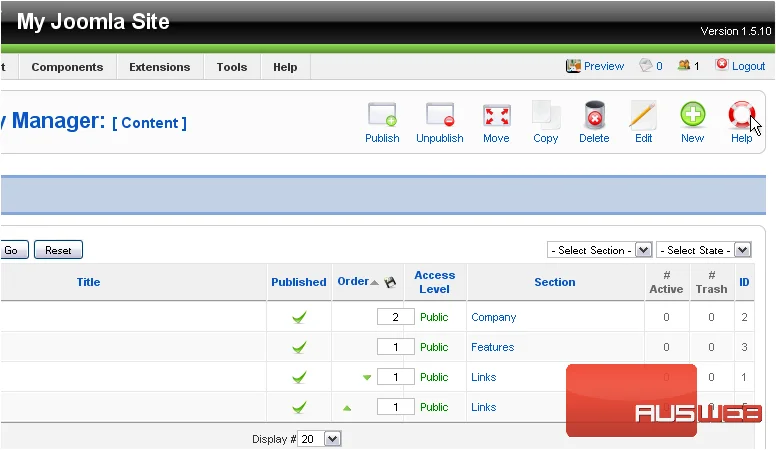The image size is (776, 450).
Task: Click the Reset filter button
Action: [x=58, y=250]
